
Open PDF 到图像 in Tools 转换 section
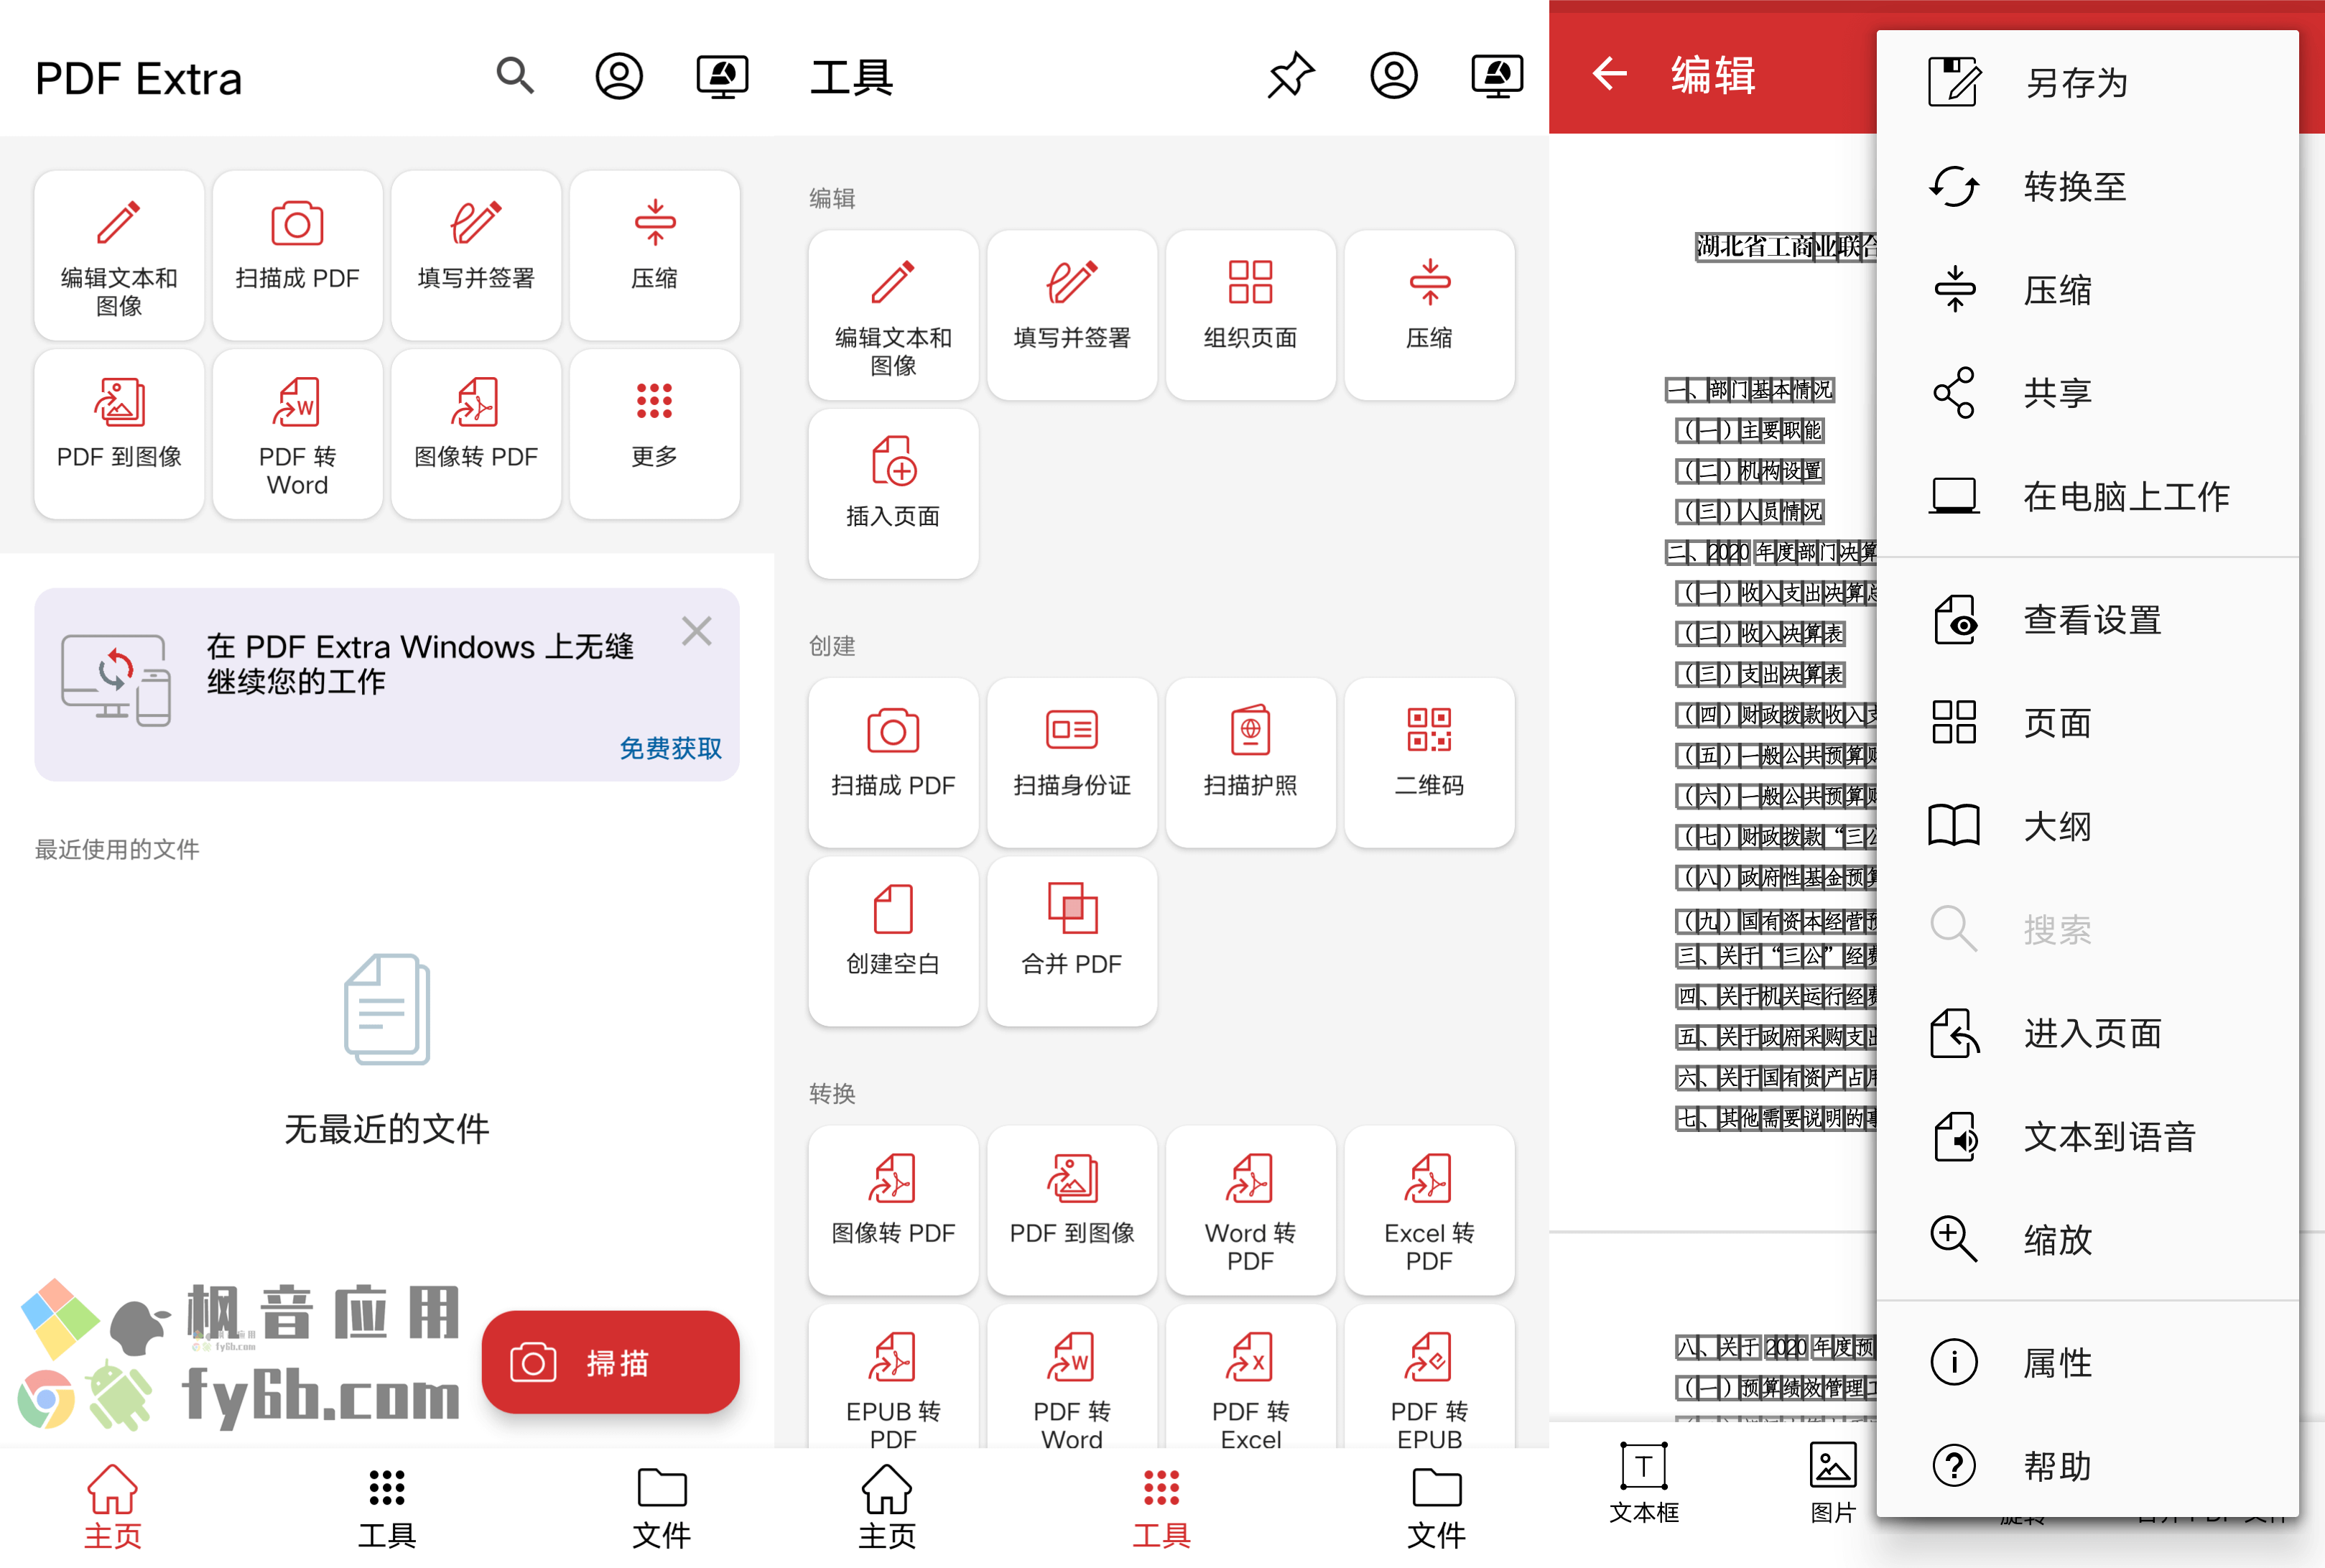[1072, 1211]
